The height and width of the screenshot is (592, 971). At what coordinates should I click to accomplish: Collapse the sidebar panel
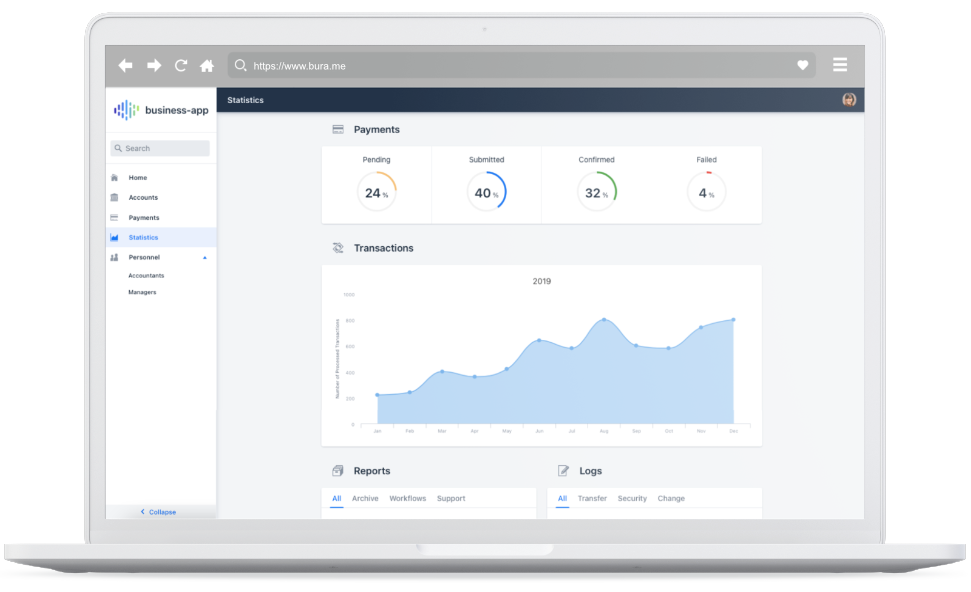pyautogui.click(x=160, y=512)
